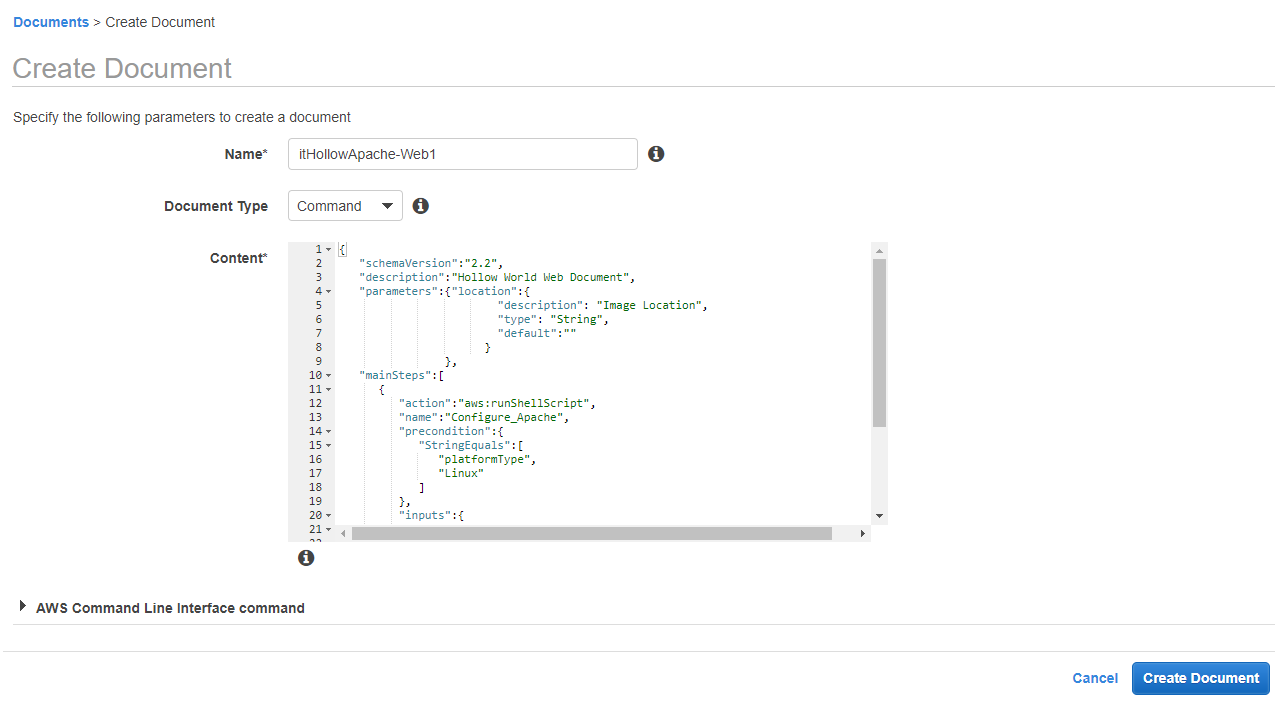Fold the StringEquals array at line 15
Viewport: 1280px width, 704px height.
329,446
